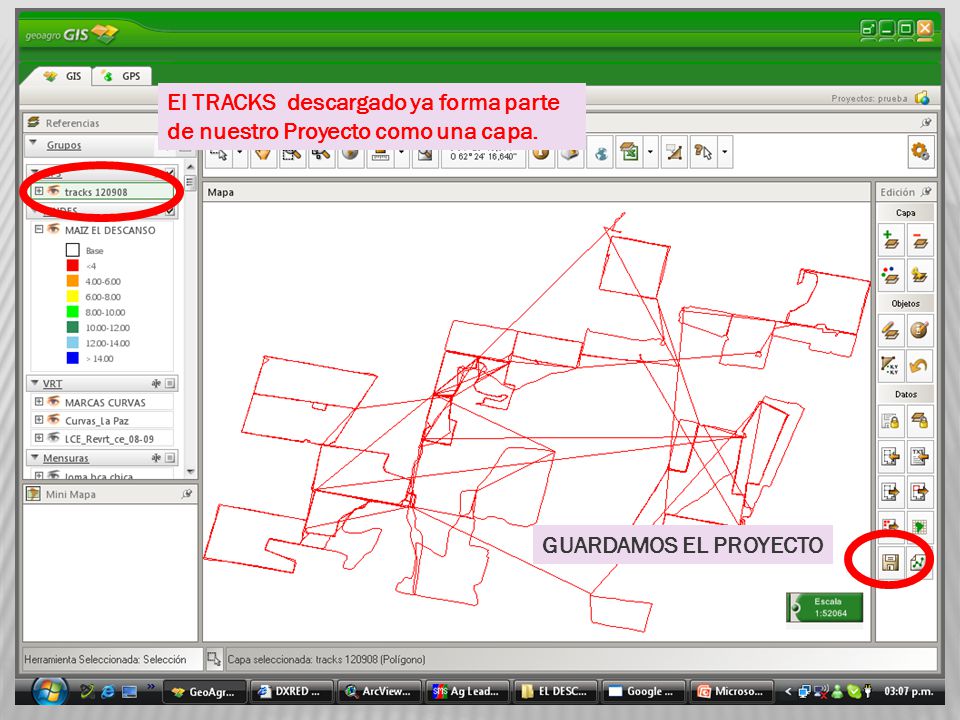Click the export data icon with right arrow
Viewport: 960px width, 720px height.
point(890,491)
